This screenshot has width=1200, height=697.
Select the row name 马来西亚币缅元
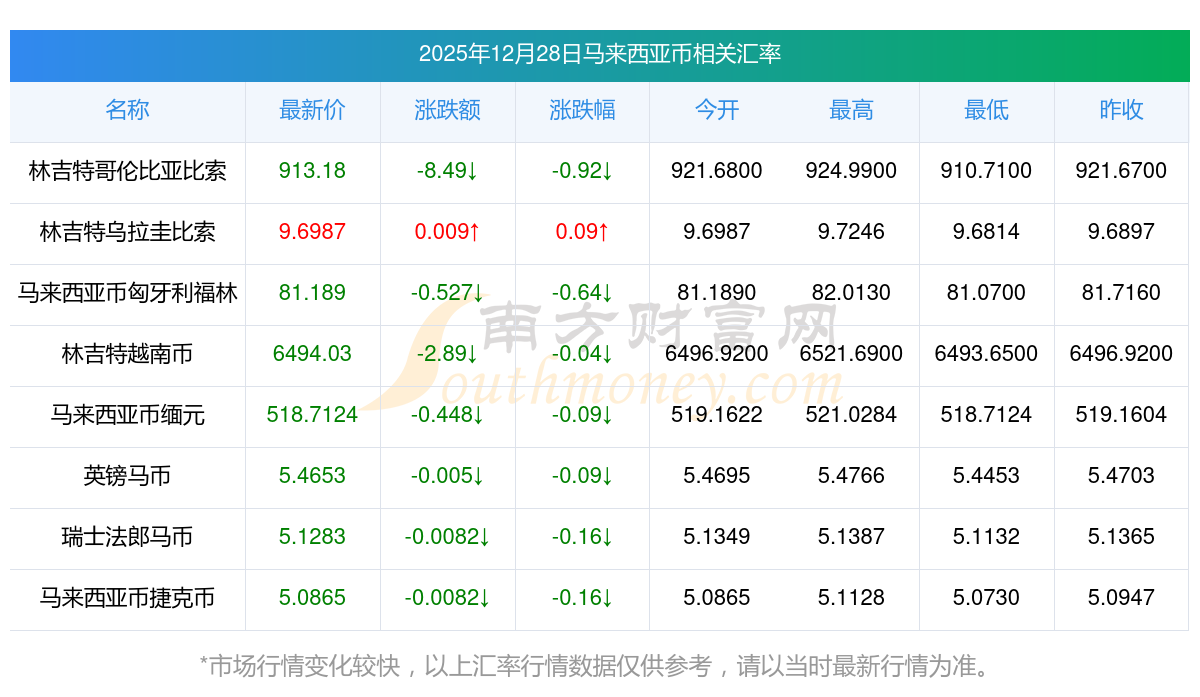[x=127, y=415]
